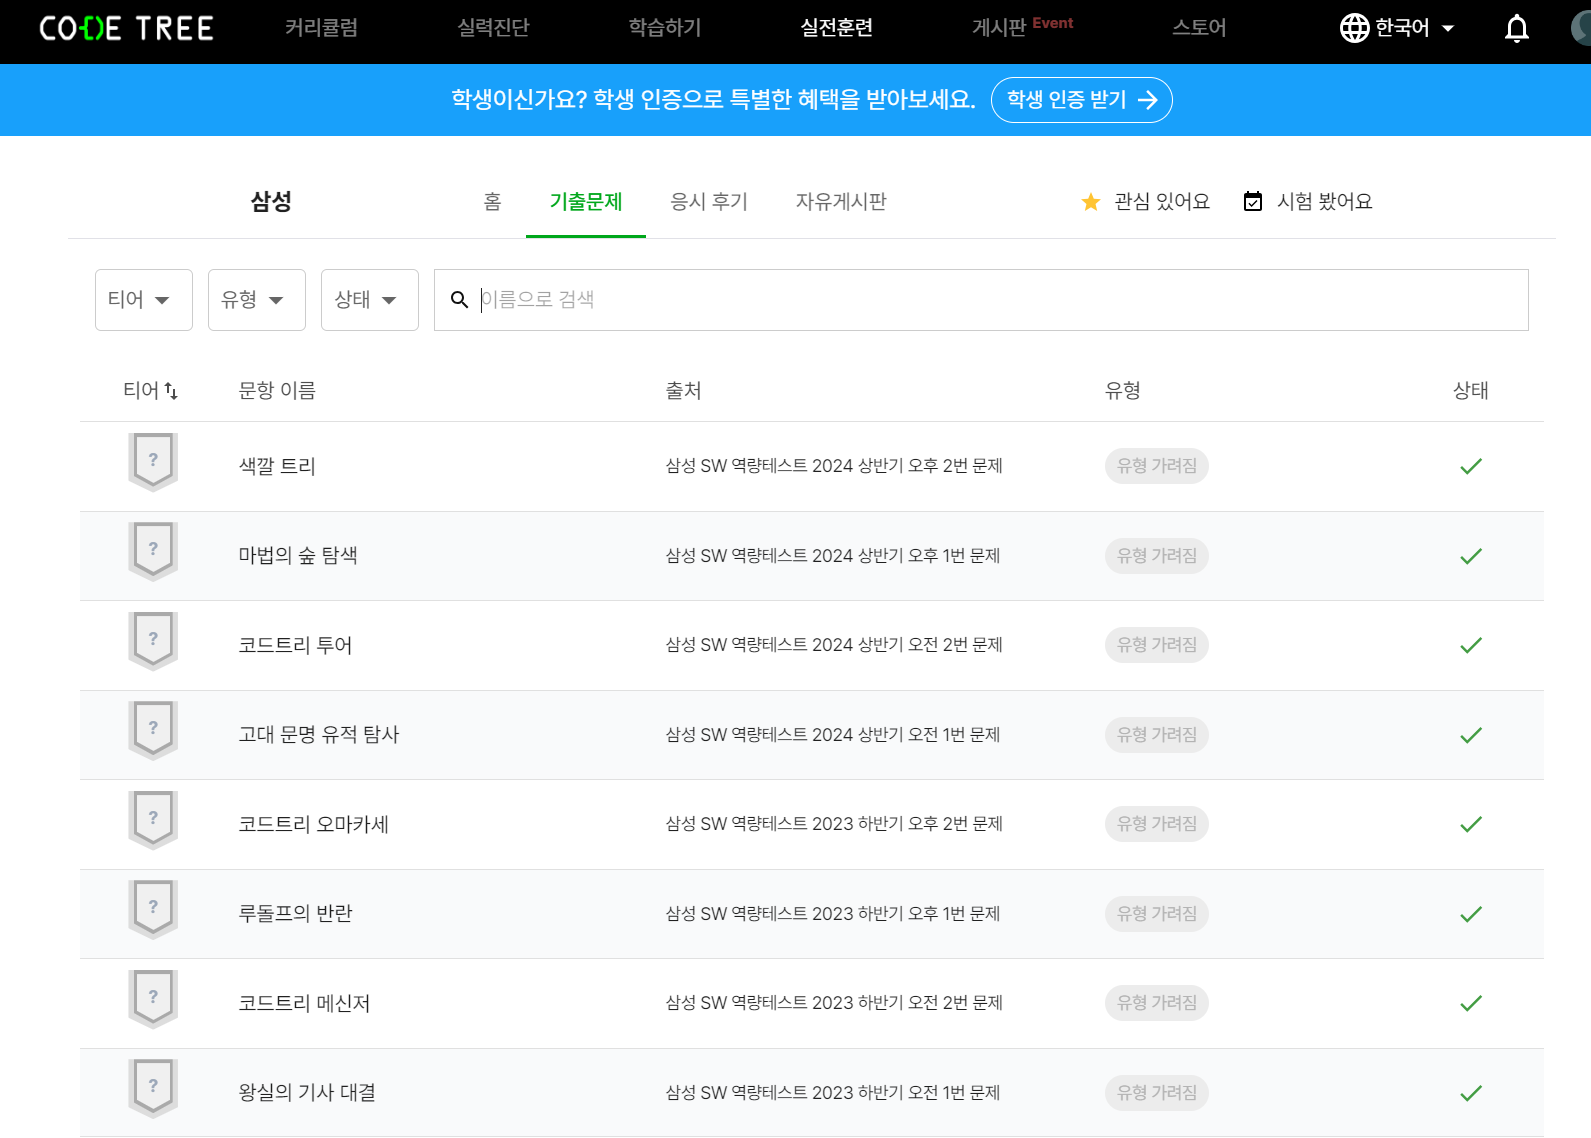The height and width of the screenshot is (1138, 1591).
Task: Open the 티어 filter dropdown
Action: pyautogui.click(x=144, y=300)
